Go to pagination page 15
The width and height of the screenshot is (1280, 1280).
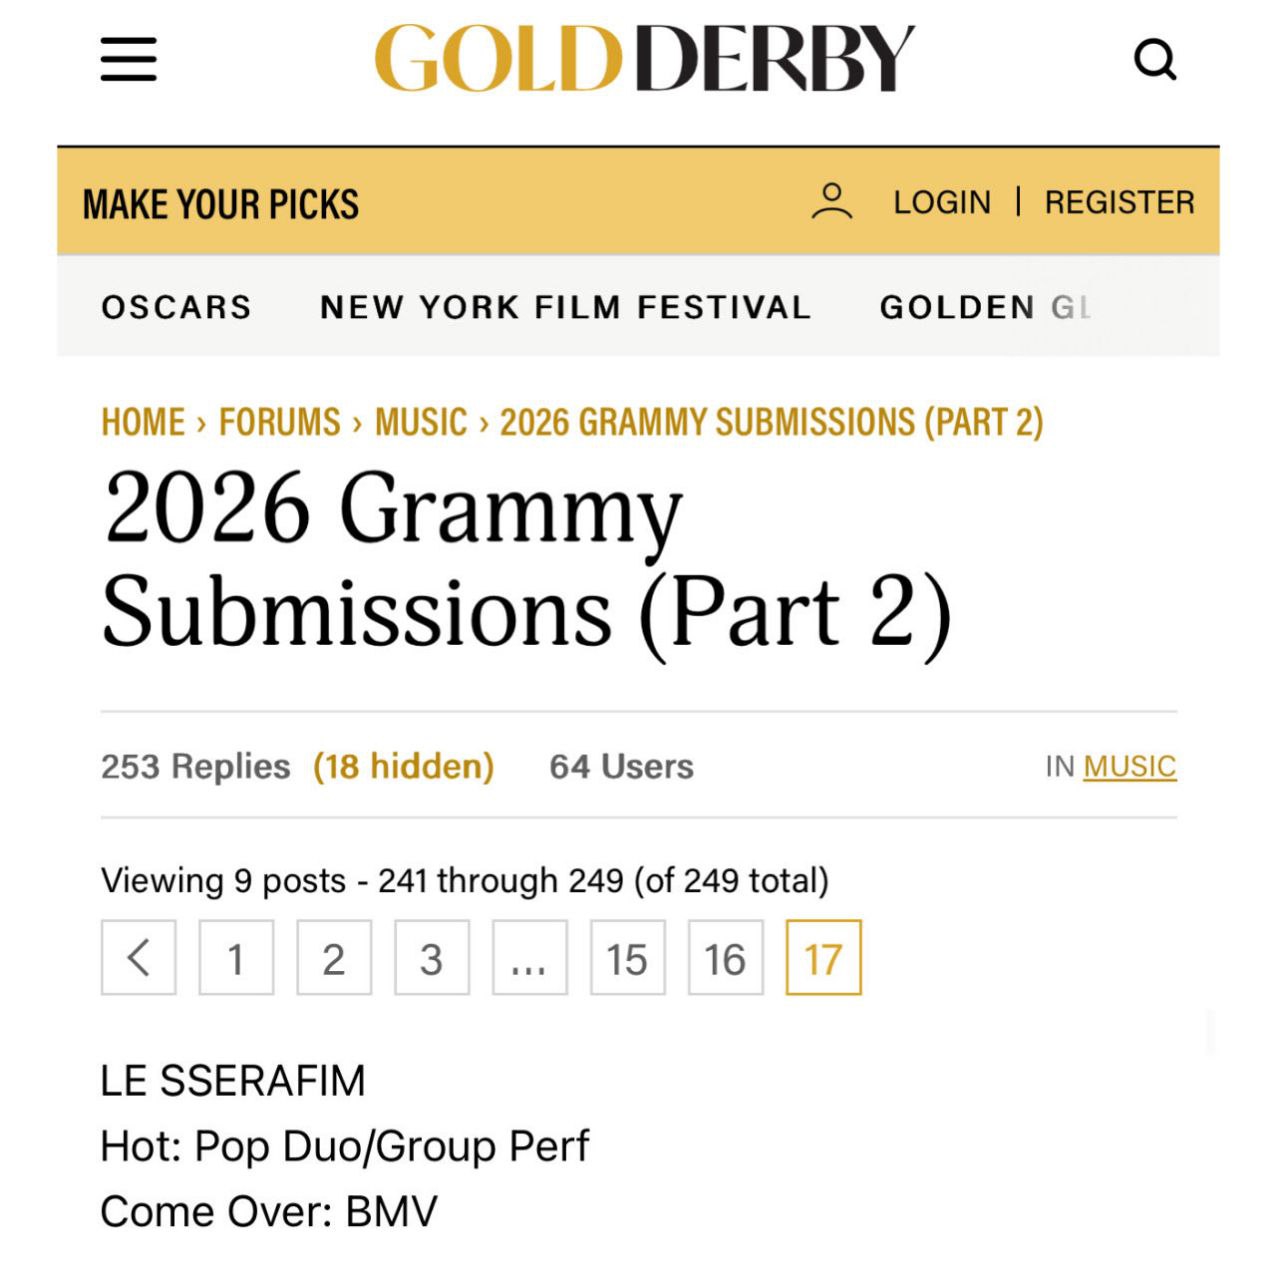point(627,958)
